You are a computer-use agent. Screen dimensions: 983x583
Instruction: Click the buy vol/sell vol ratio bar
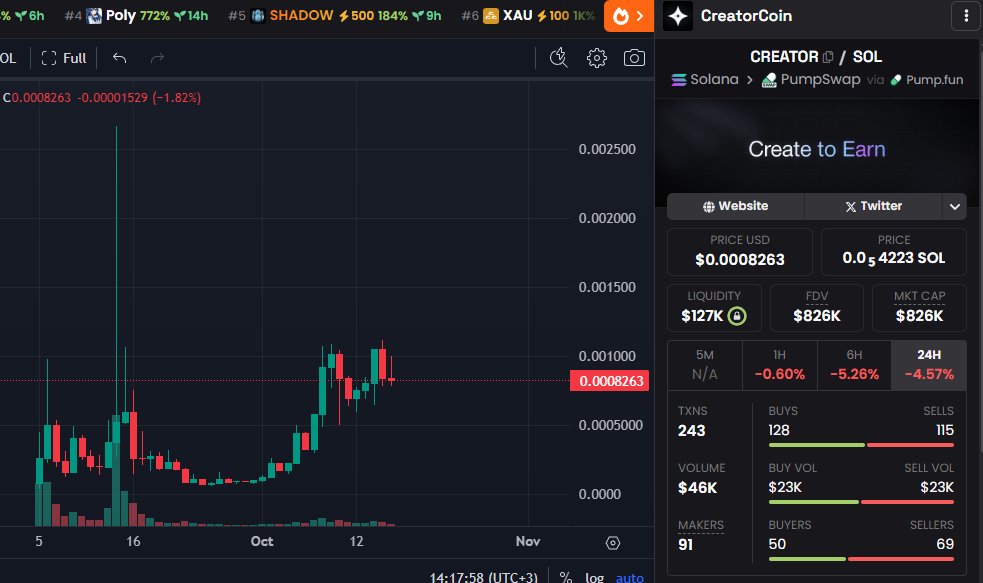pyautogui.click(x=861, y=502)
